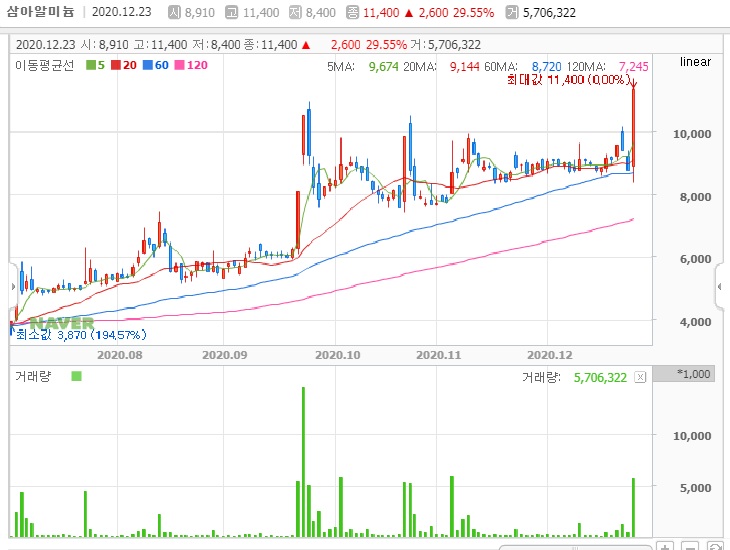Image resolution: width=730 pixels, height=550 pixels.
Task: Click the 이동평균선 legend label
Action: pos(44,65)
